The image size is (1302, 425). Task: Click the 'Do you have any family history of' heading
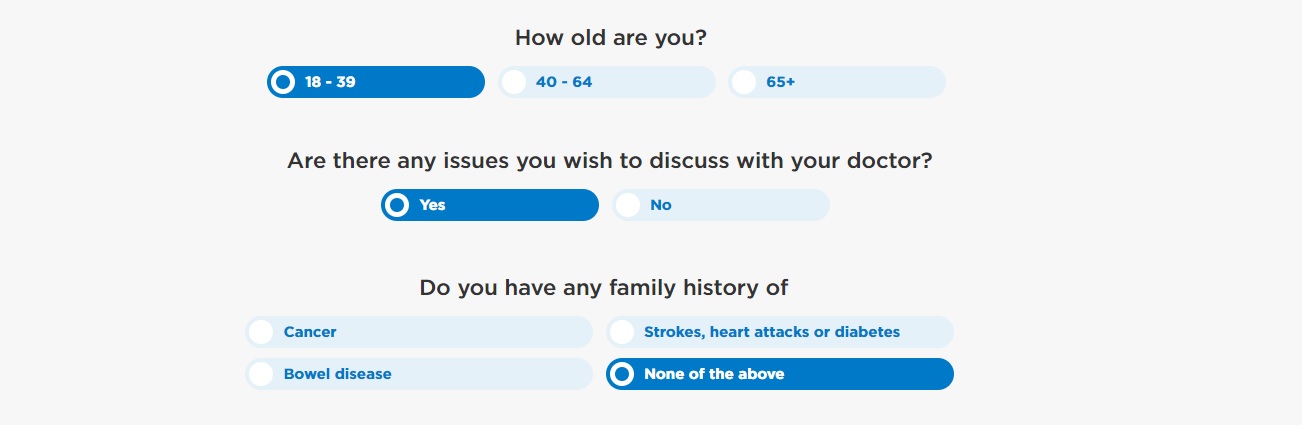pyautogui.click(x=604, y=288)
